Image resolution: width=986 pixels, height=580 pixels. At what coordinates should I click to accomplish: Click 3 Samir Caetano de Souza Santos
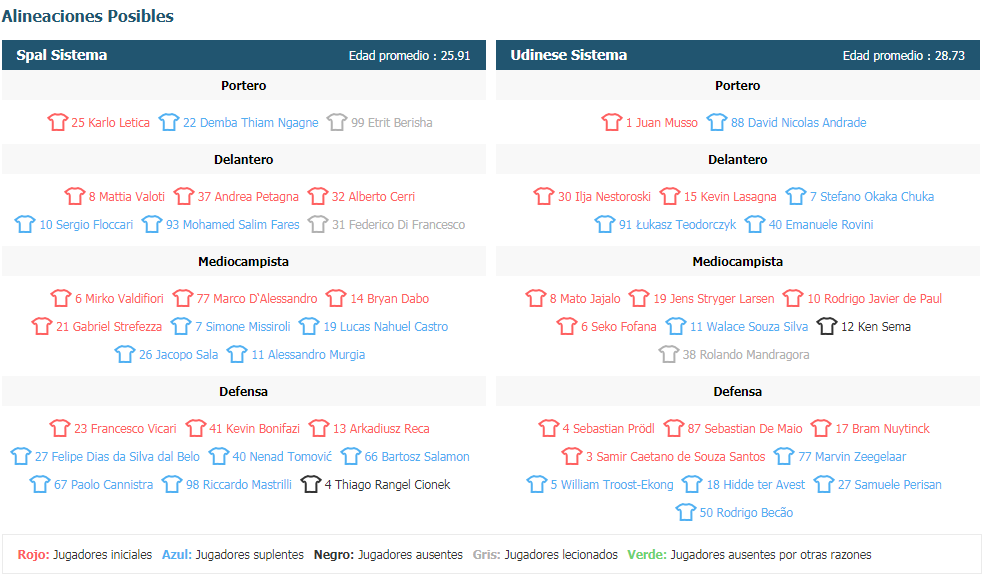pos(675,457)
